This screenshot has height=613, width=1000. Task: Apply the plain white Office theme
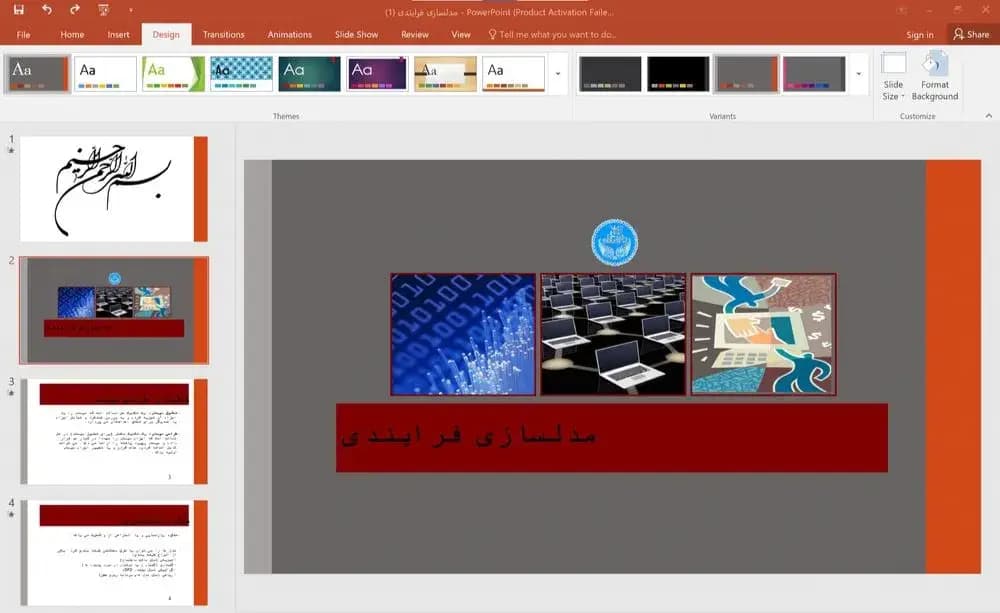(105, 74)
